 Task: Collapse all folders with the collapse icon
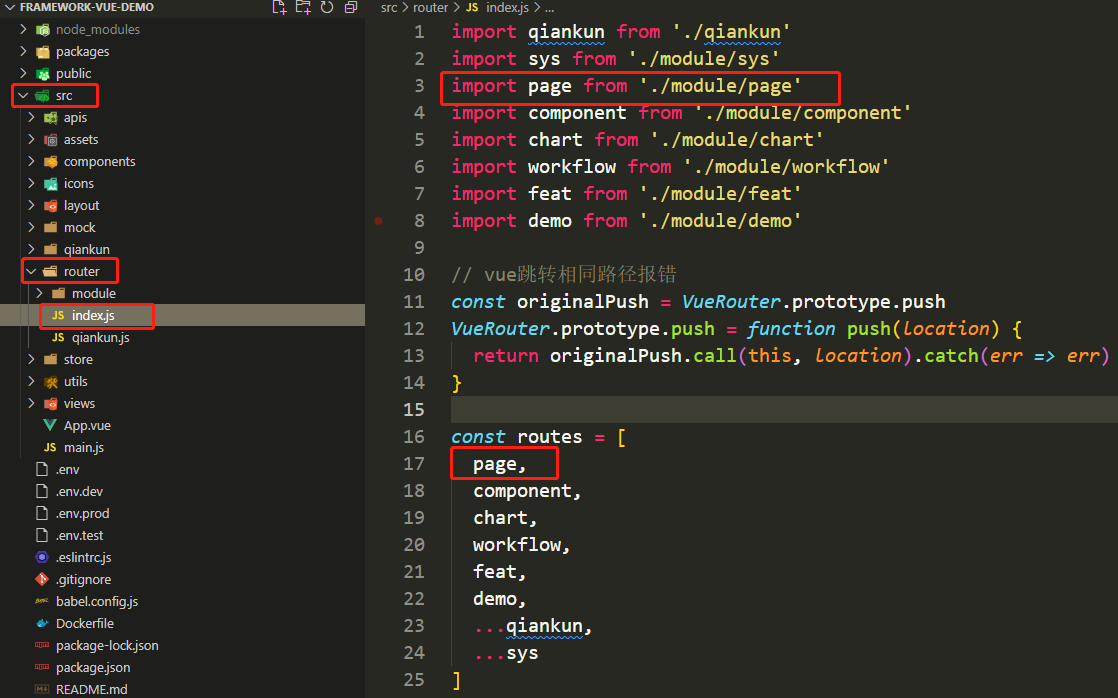coord(350,7)
